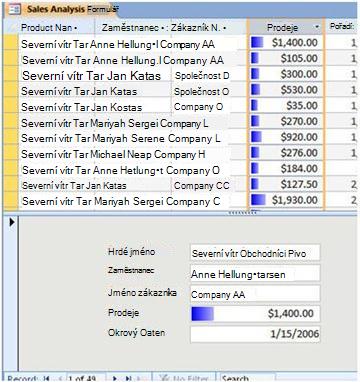Select the Sales Analysis Formulář tab

click(x=63, y=9)
